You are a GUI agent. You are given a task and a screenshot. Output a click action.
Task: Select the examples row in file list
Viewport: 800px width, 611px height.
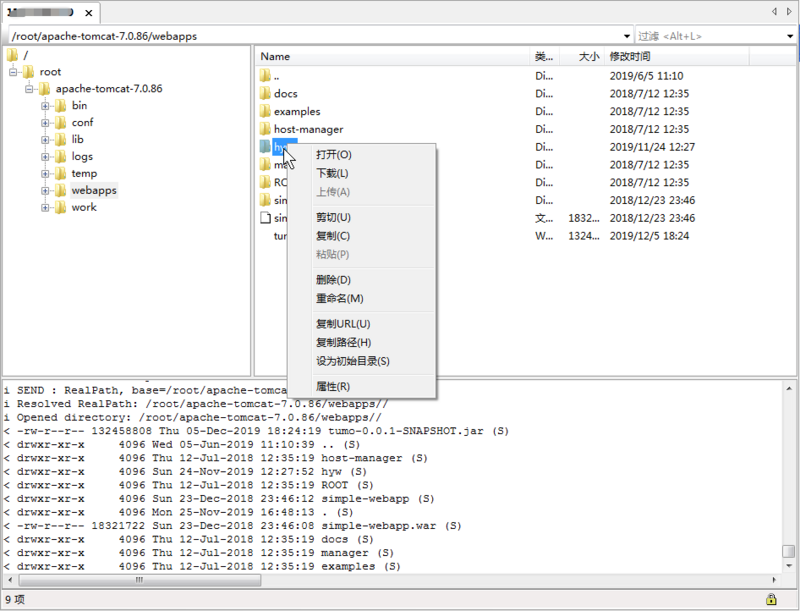tap(526, 111)
